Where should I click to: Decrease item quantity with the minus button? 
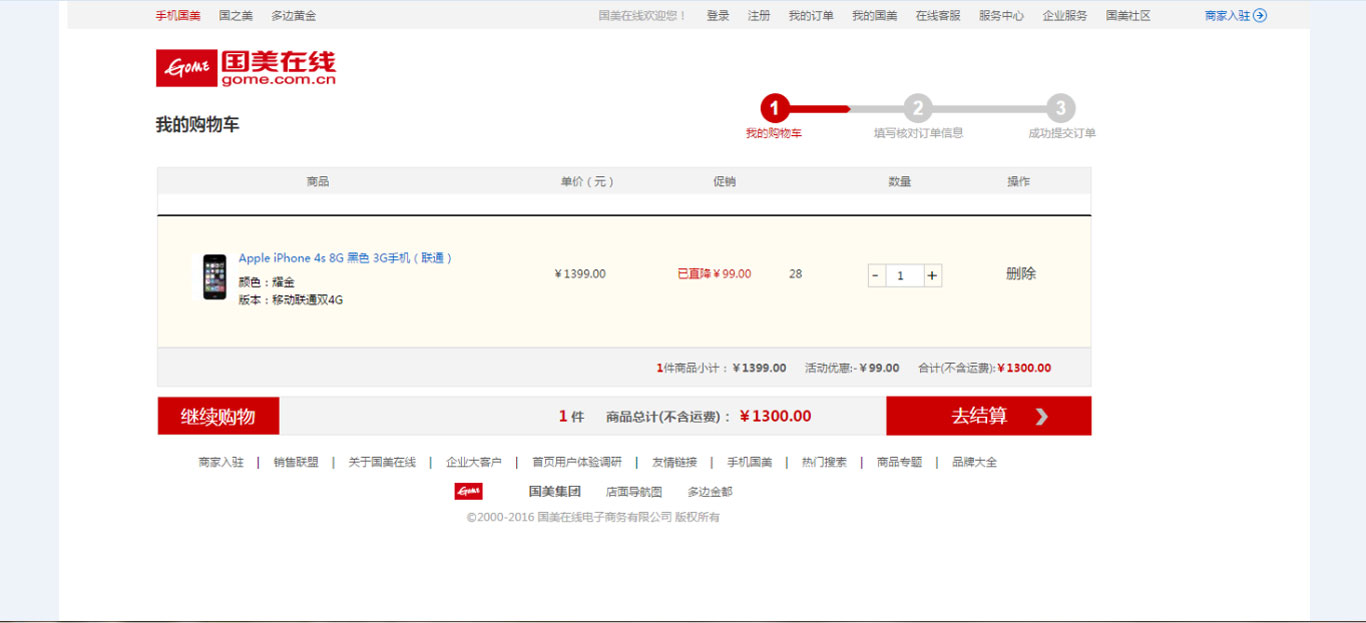(x=876, y=275)
